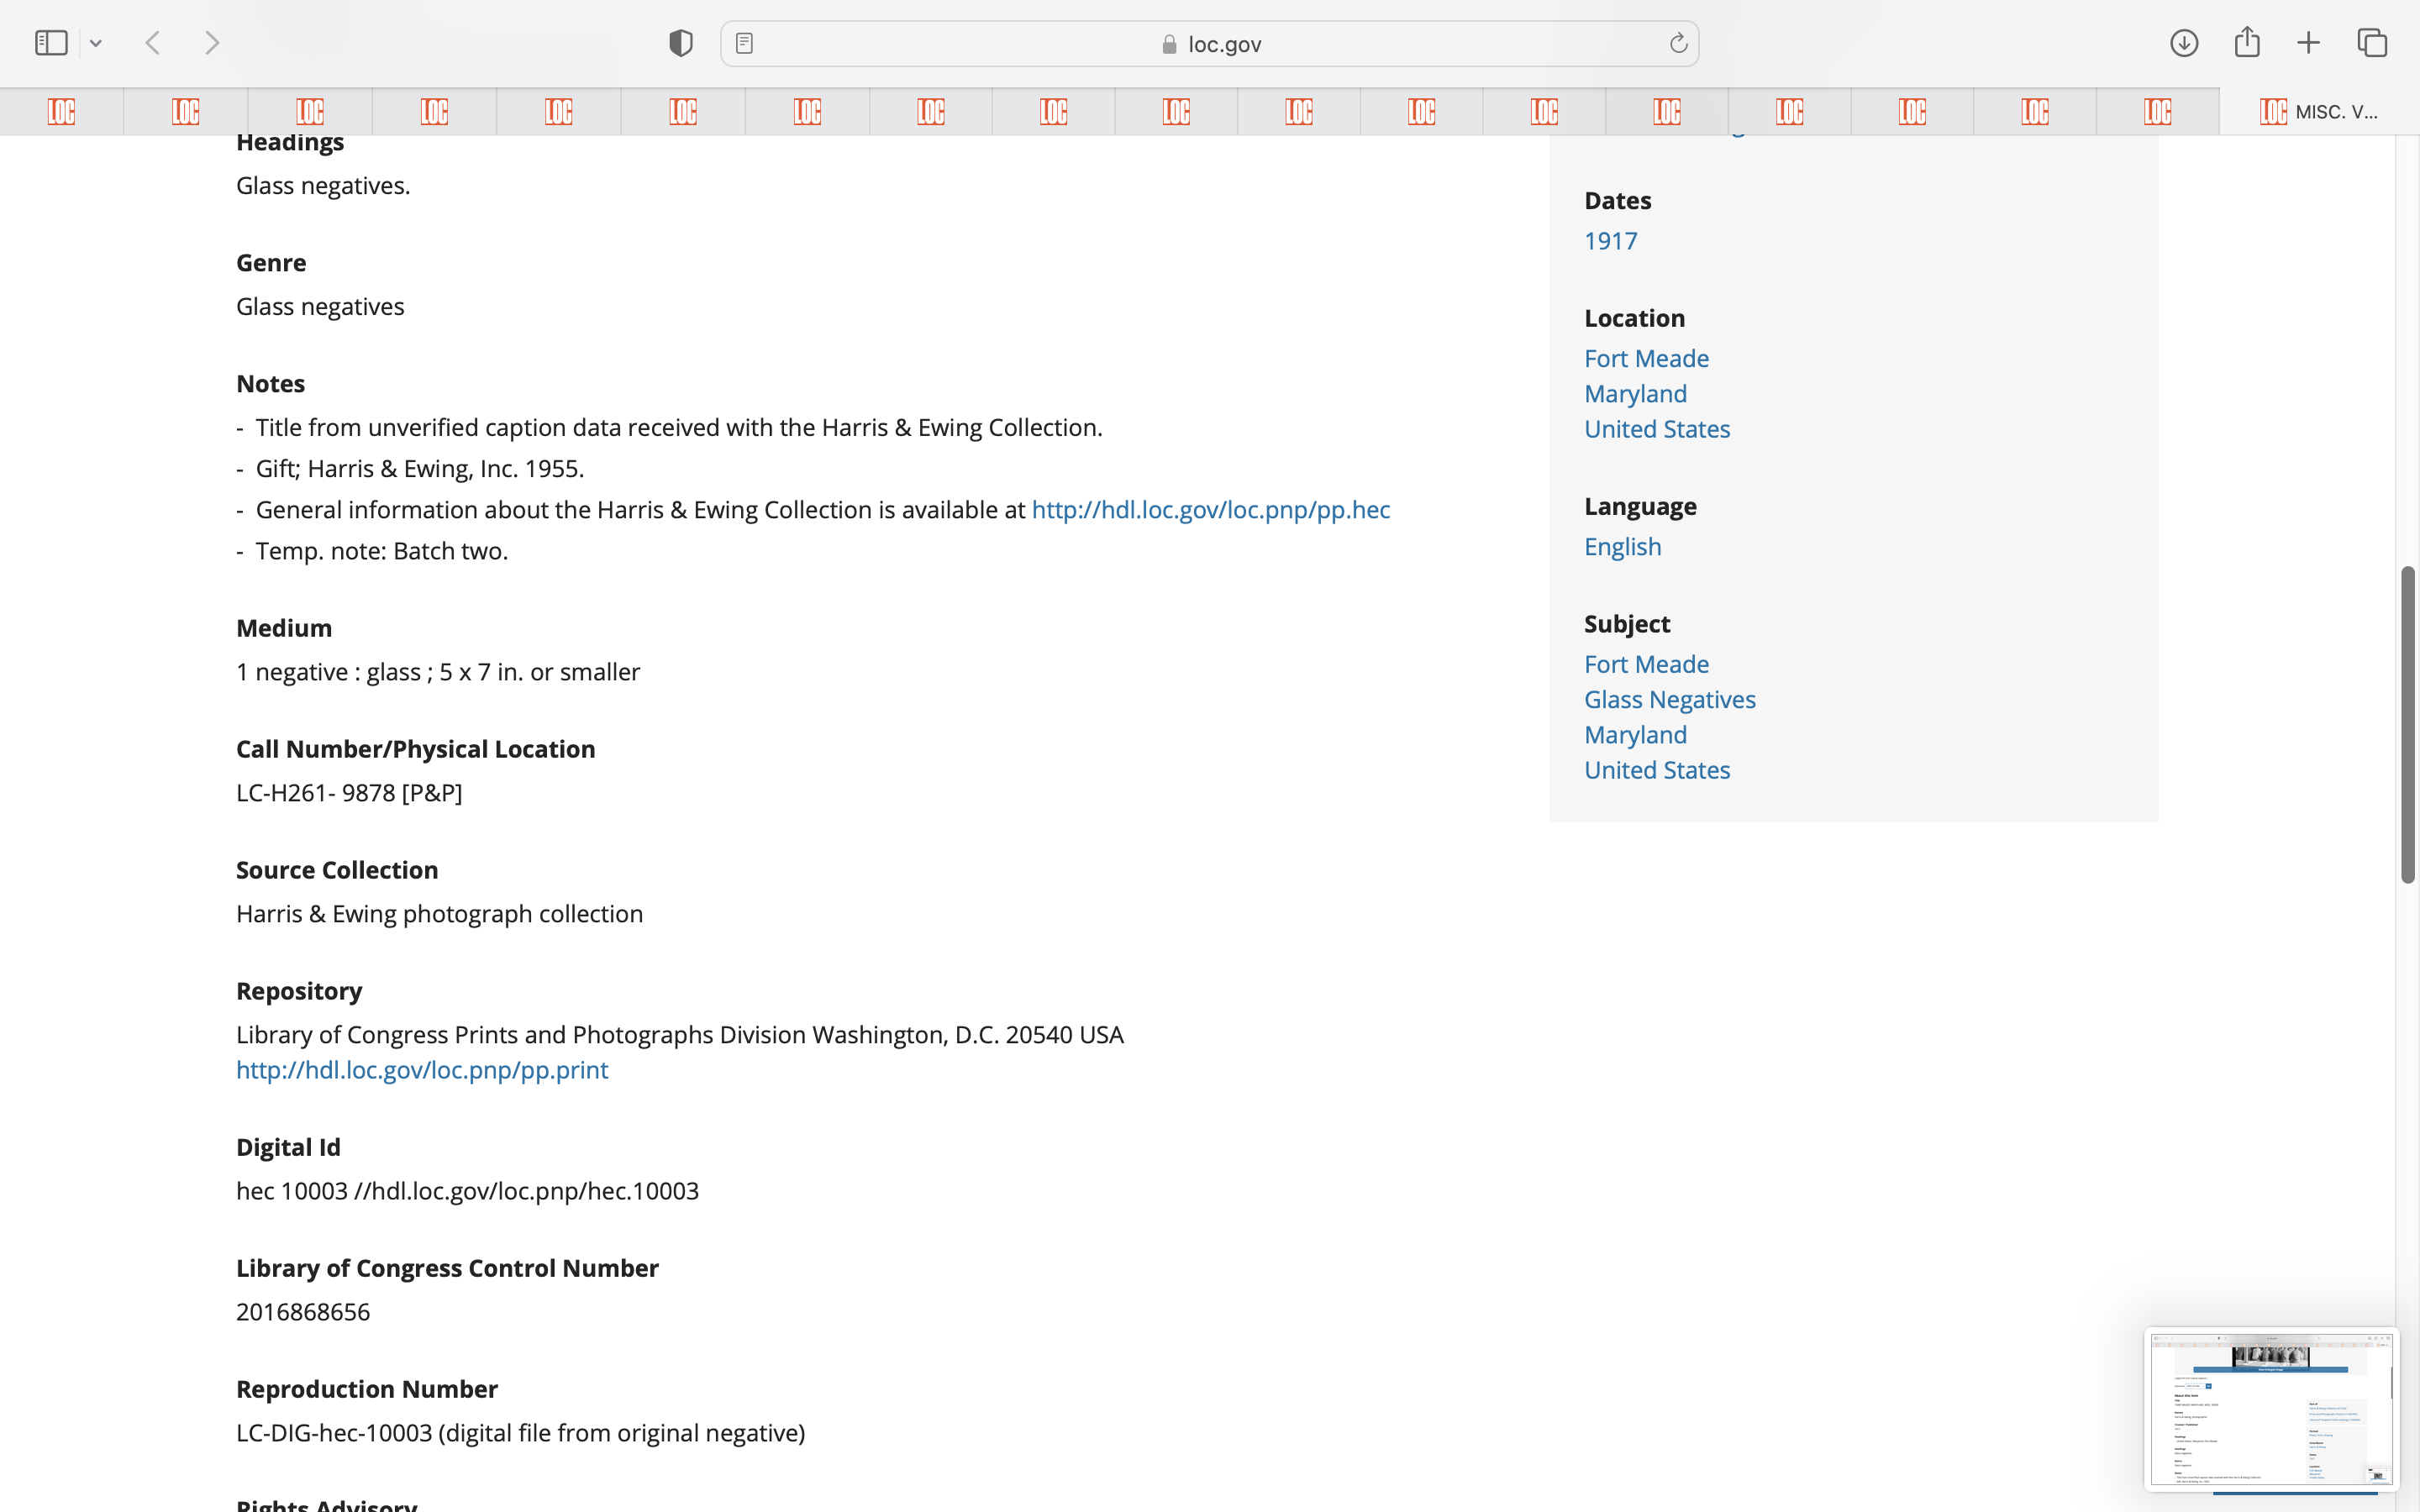Click the loc.gov address field
This screenshot has width=2420, height=1512.
(1210, 44)
